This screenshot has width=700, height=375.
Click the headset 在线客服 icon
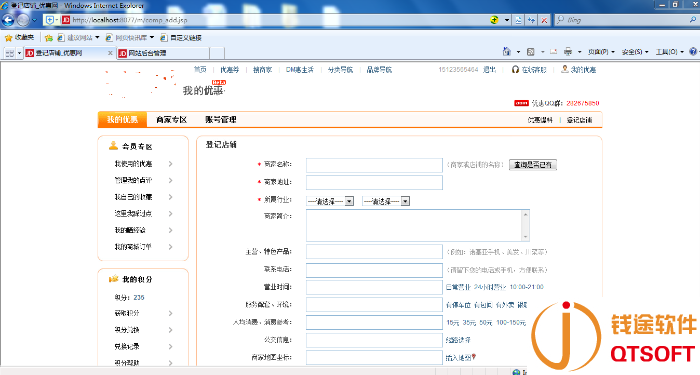click(515, 70)
